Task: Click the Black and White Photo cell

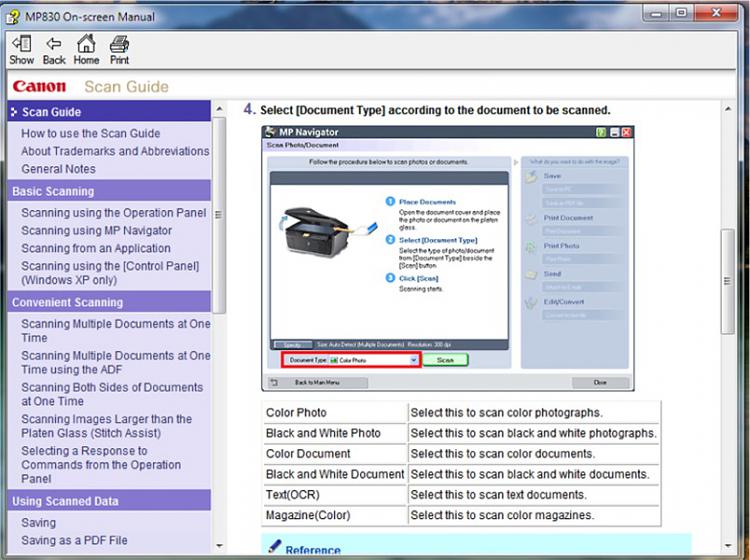Action: click(x=335, y=433)
